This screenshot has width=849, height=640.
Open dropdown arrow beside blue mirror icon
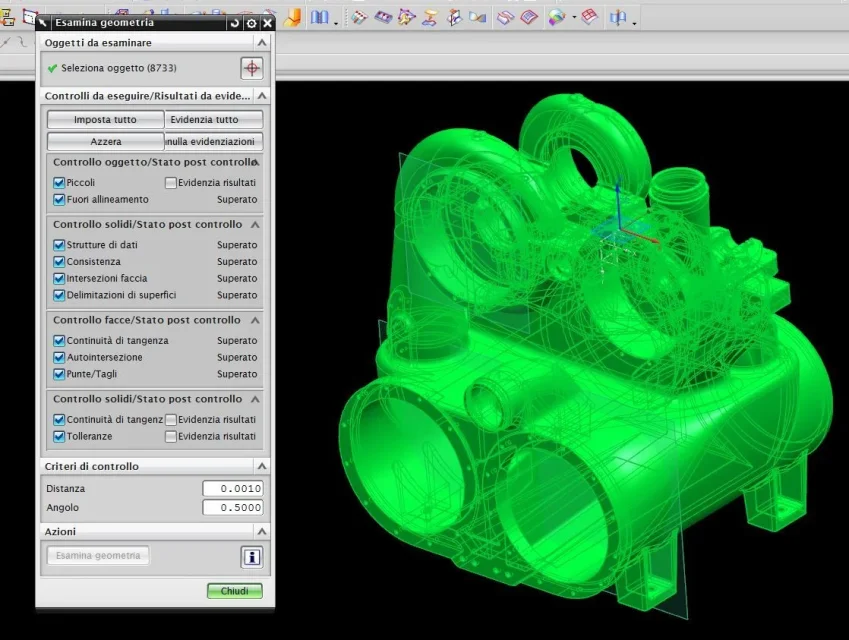pos(634,23)
